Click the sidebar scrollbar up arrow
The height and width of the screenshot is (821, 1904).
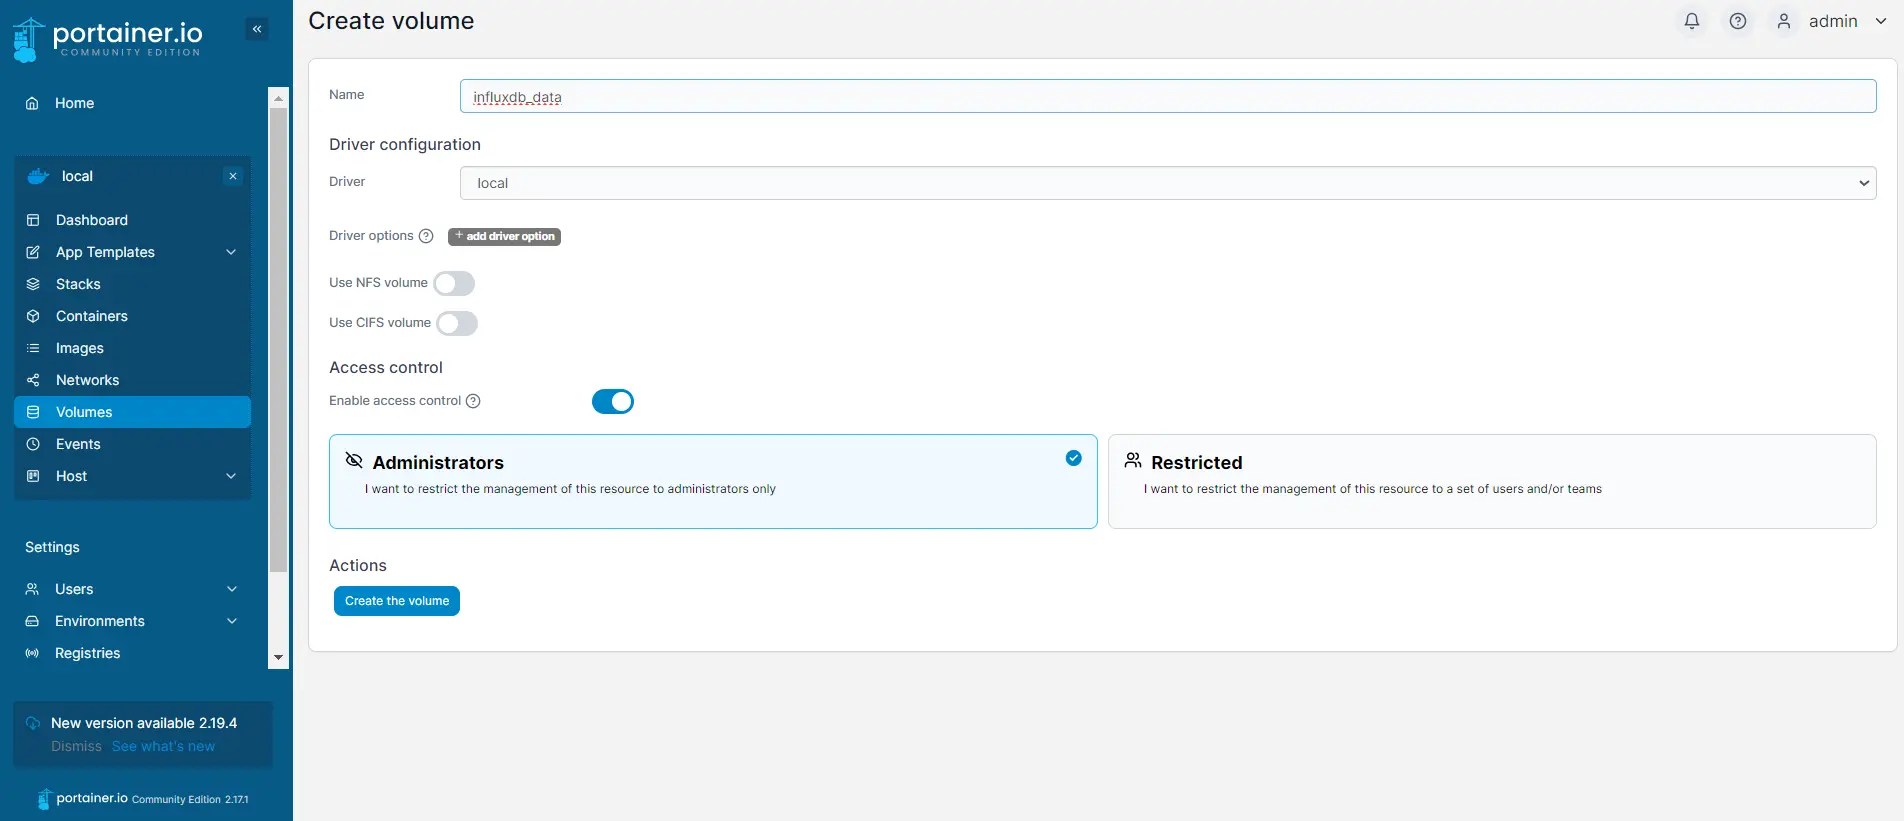point(279,98)
